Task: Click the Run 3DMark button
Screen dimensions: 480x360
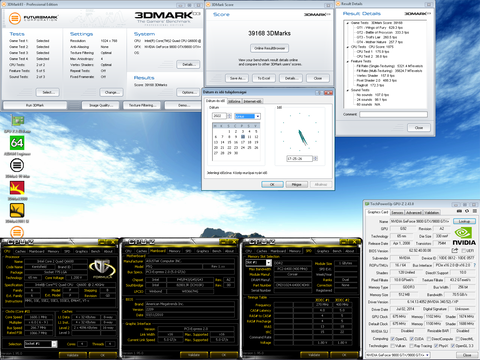Action: [x=35, y=105]
